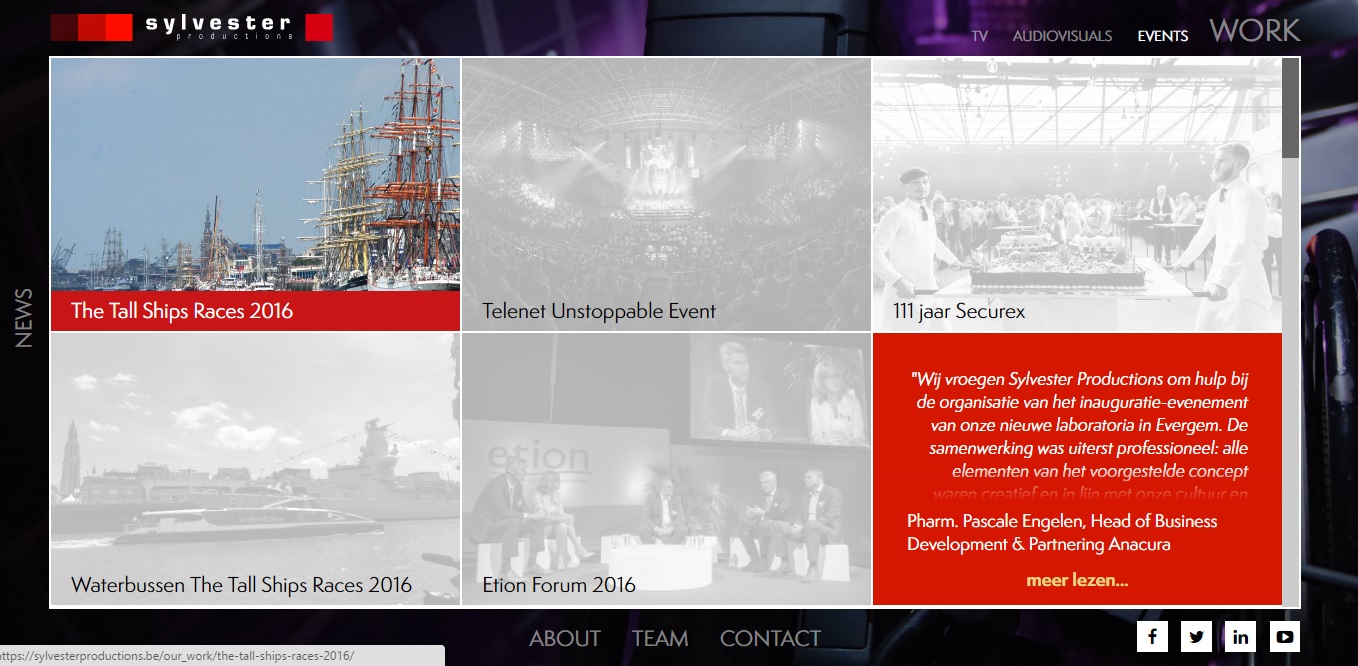Open the Etion Forum 2016 title
Viewport: 1358px width, 666px height.
click(559, 585)
